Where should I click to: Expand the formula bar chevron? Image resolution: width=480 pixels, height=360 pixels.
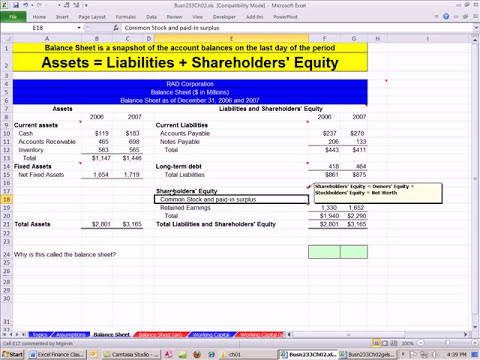click(476, 28)
